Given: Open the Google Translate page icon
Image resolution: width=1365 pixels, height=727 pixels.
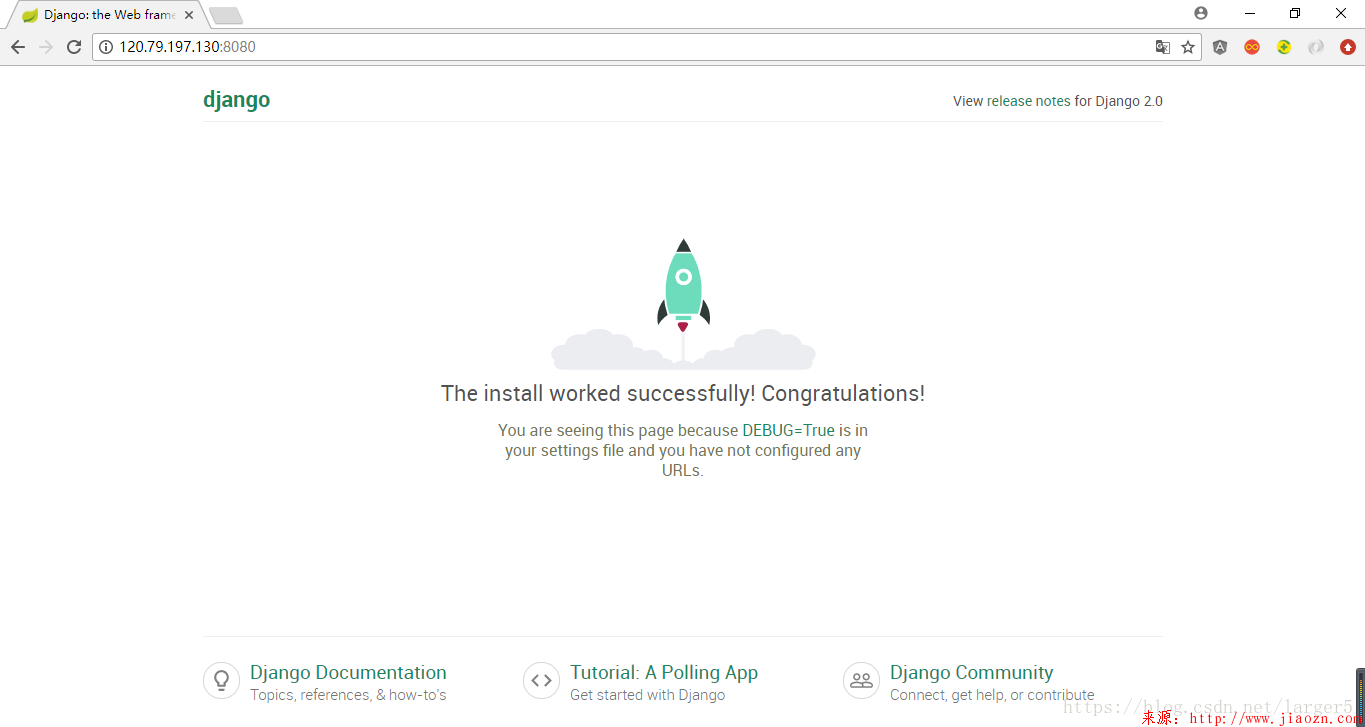Looking at the screenshot, I should pyautogui.click(x=1162, y=47).
